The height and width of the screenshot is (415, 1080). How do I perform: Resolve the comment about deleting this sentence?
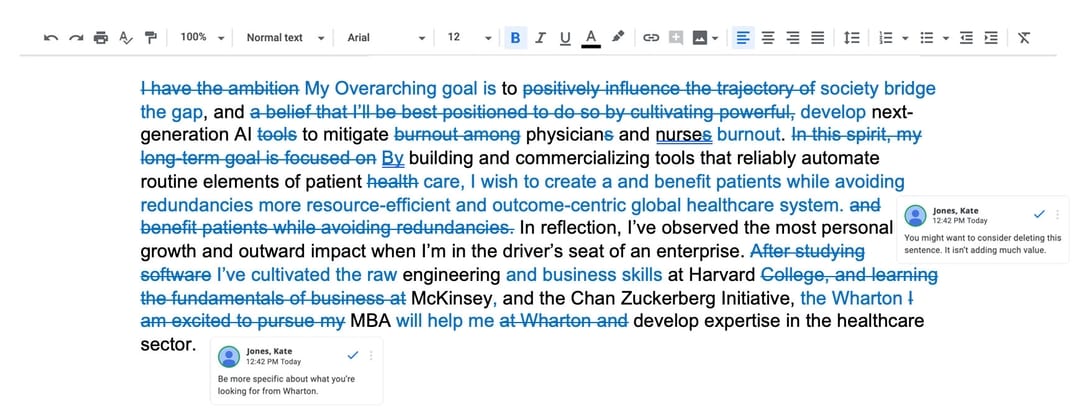(x=1039, y=214)
